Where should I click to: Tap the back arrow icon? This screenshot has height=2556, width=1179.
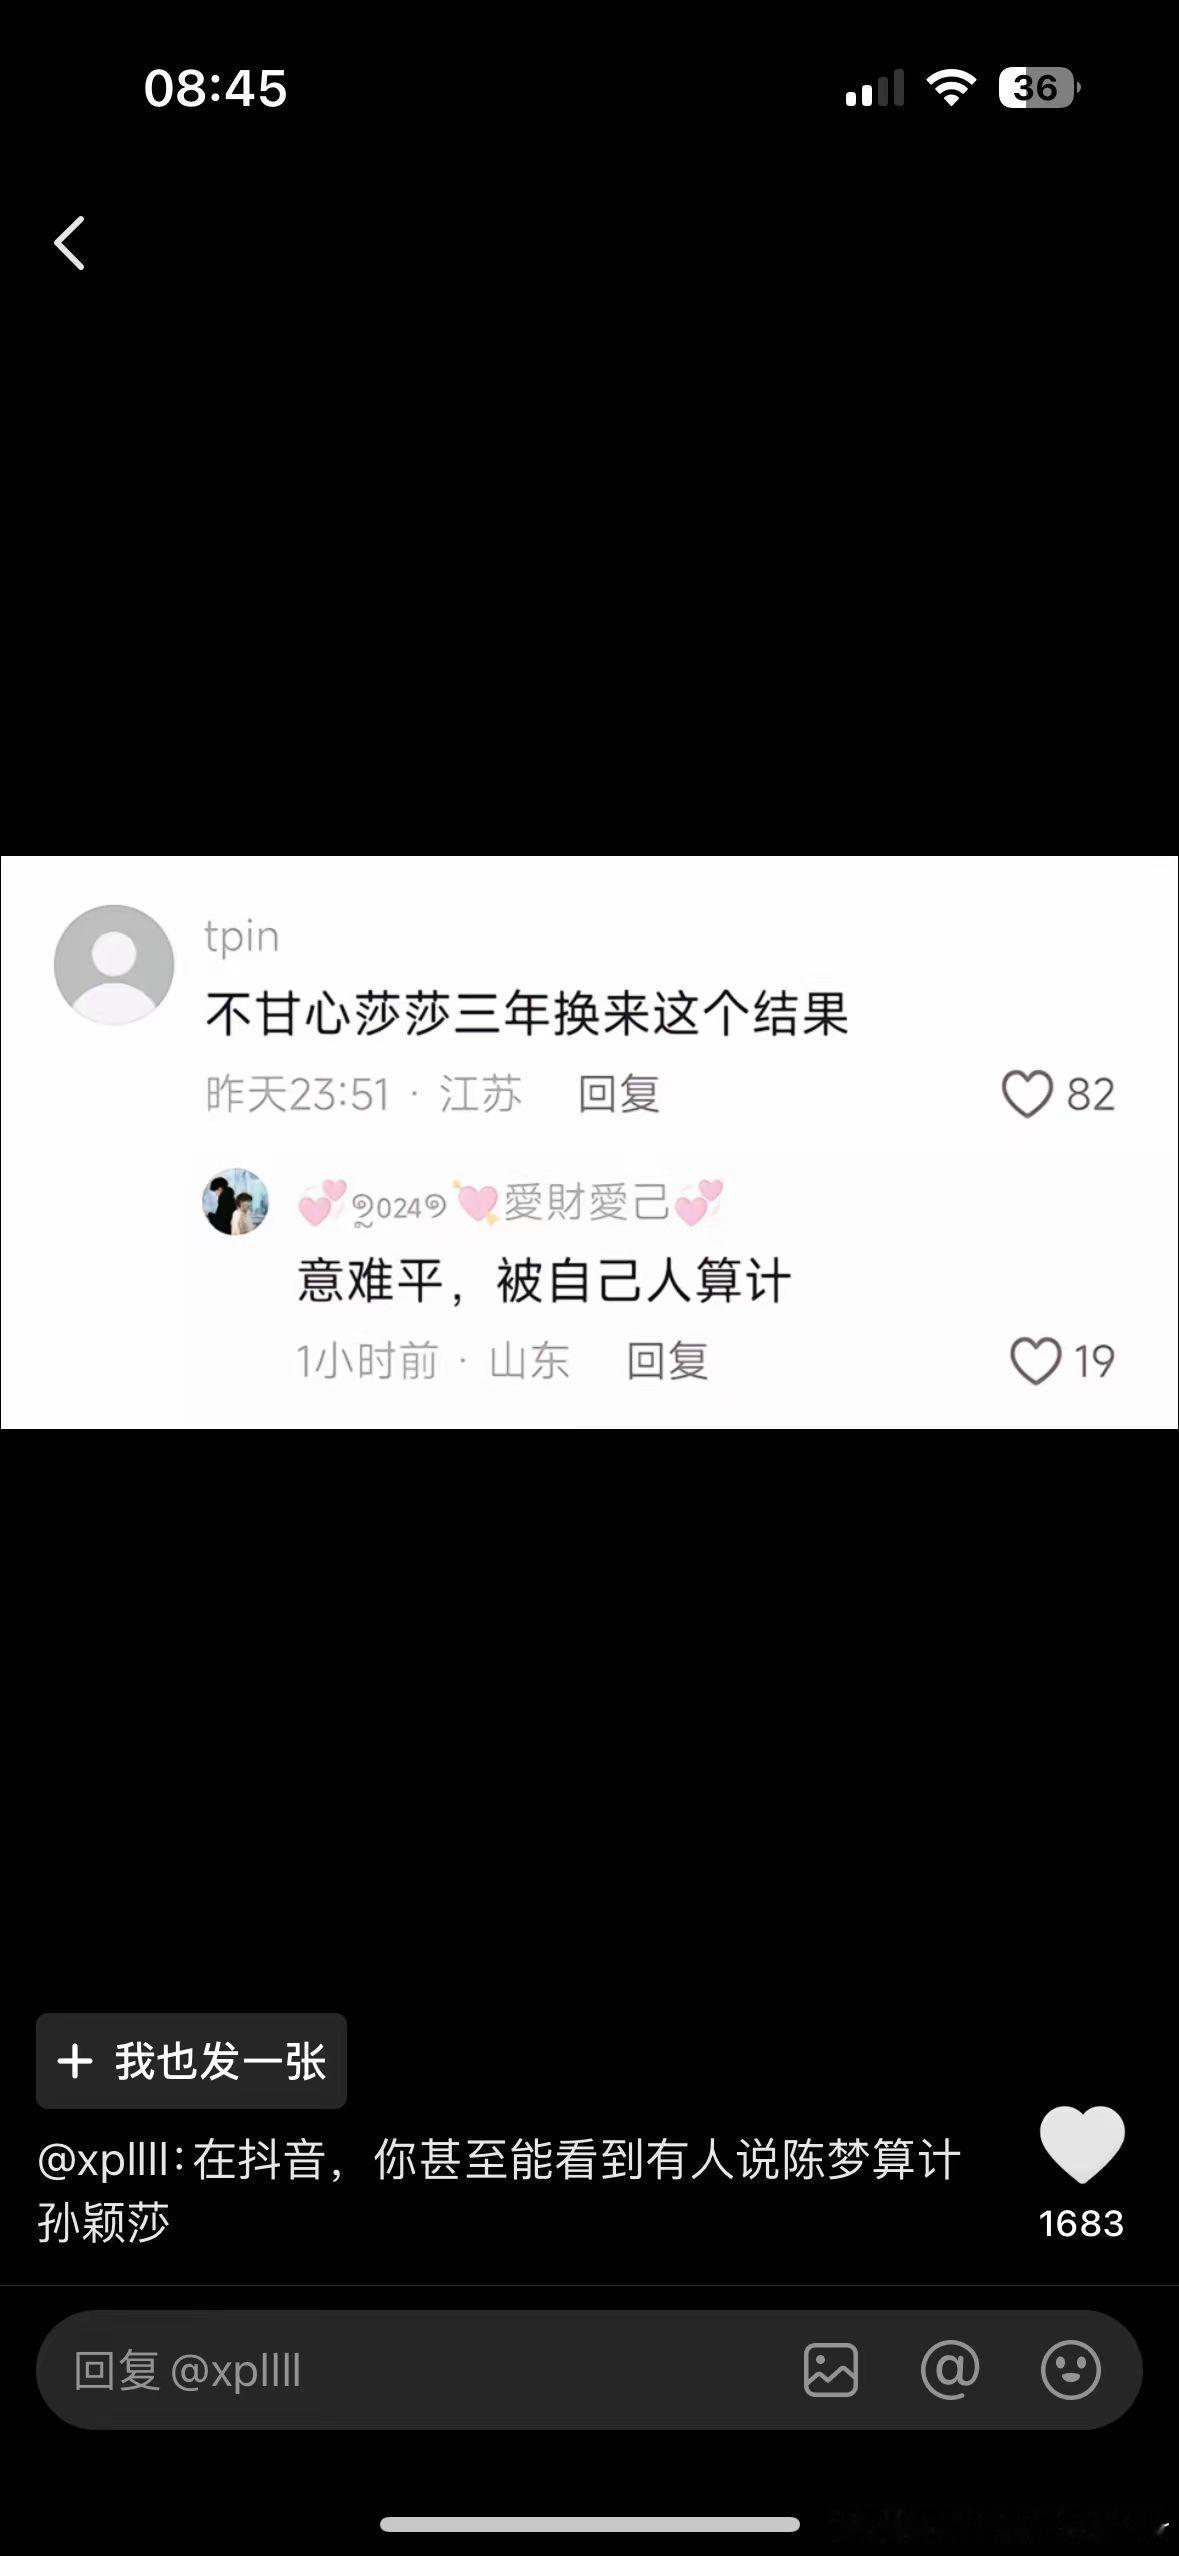click(69, 243)
